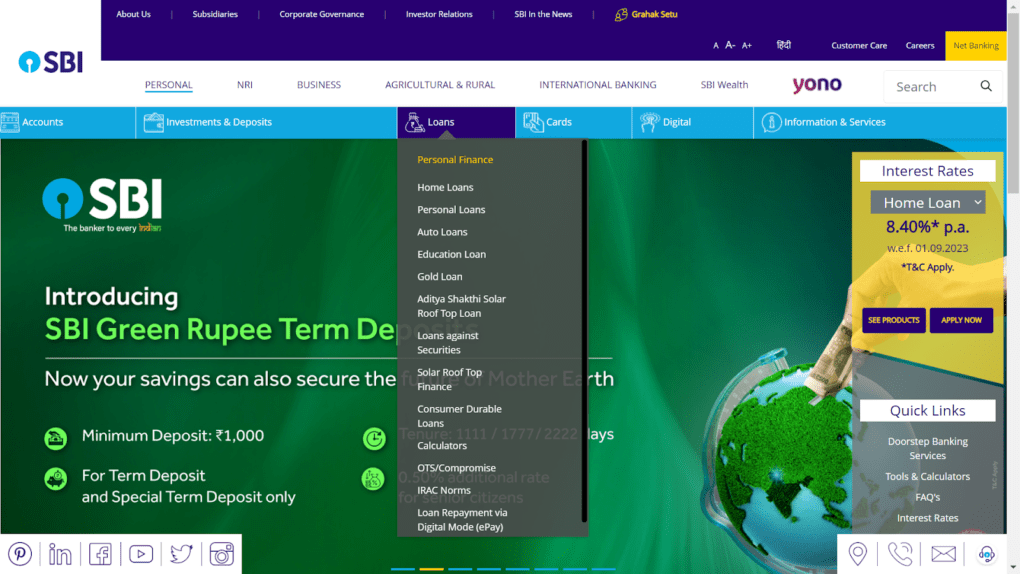Screen dimensions: 1020x574
Task: Open SBI LinkedIn page icon
Action: [60, 554]
